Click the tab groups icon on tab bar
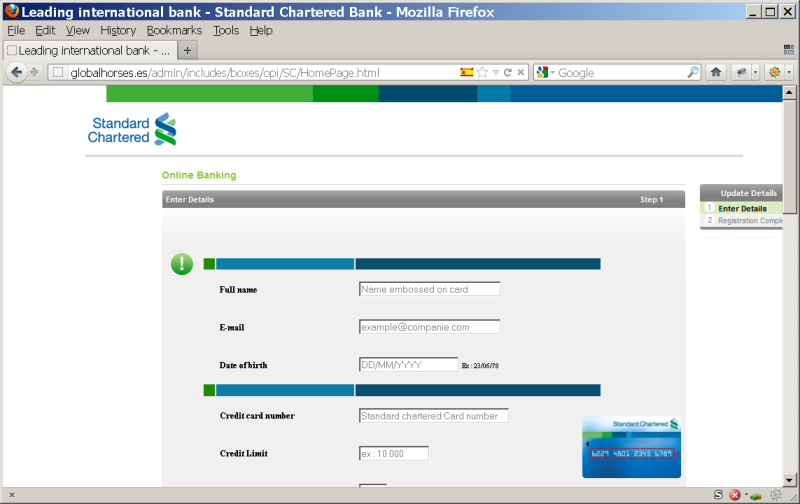This screenshot has height=504, width=800. coord(788,49)
